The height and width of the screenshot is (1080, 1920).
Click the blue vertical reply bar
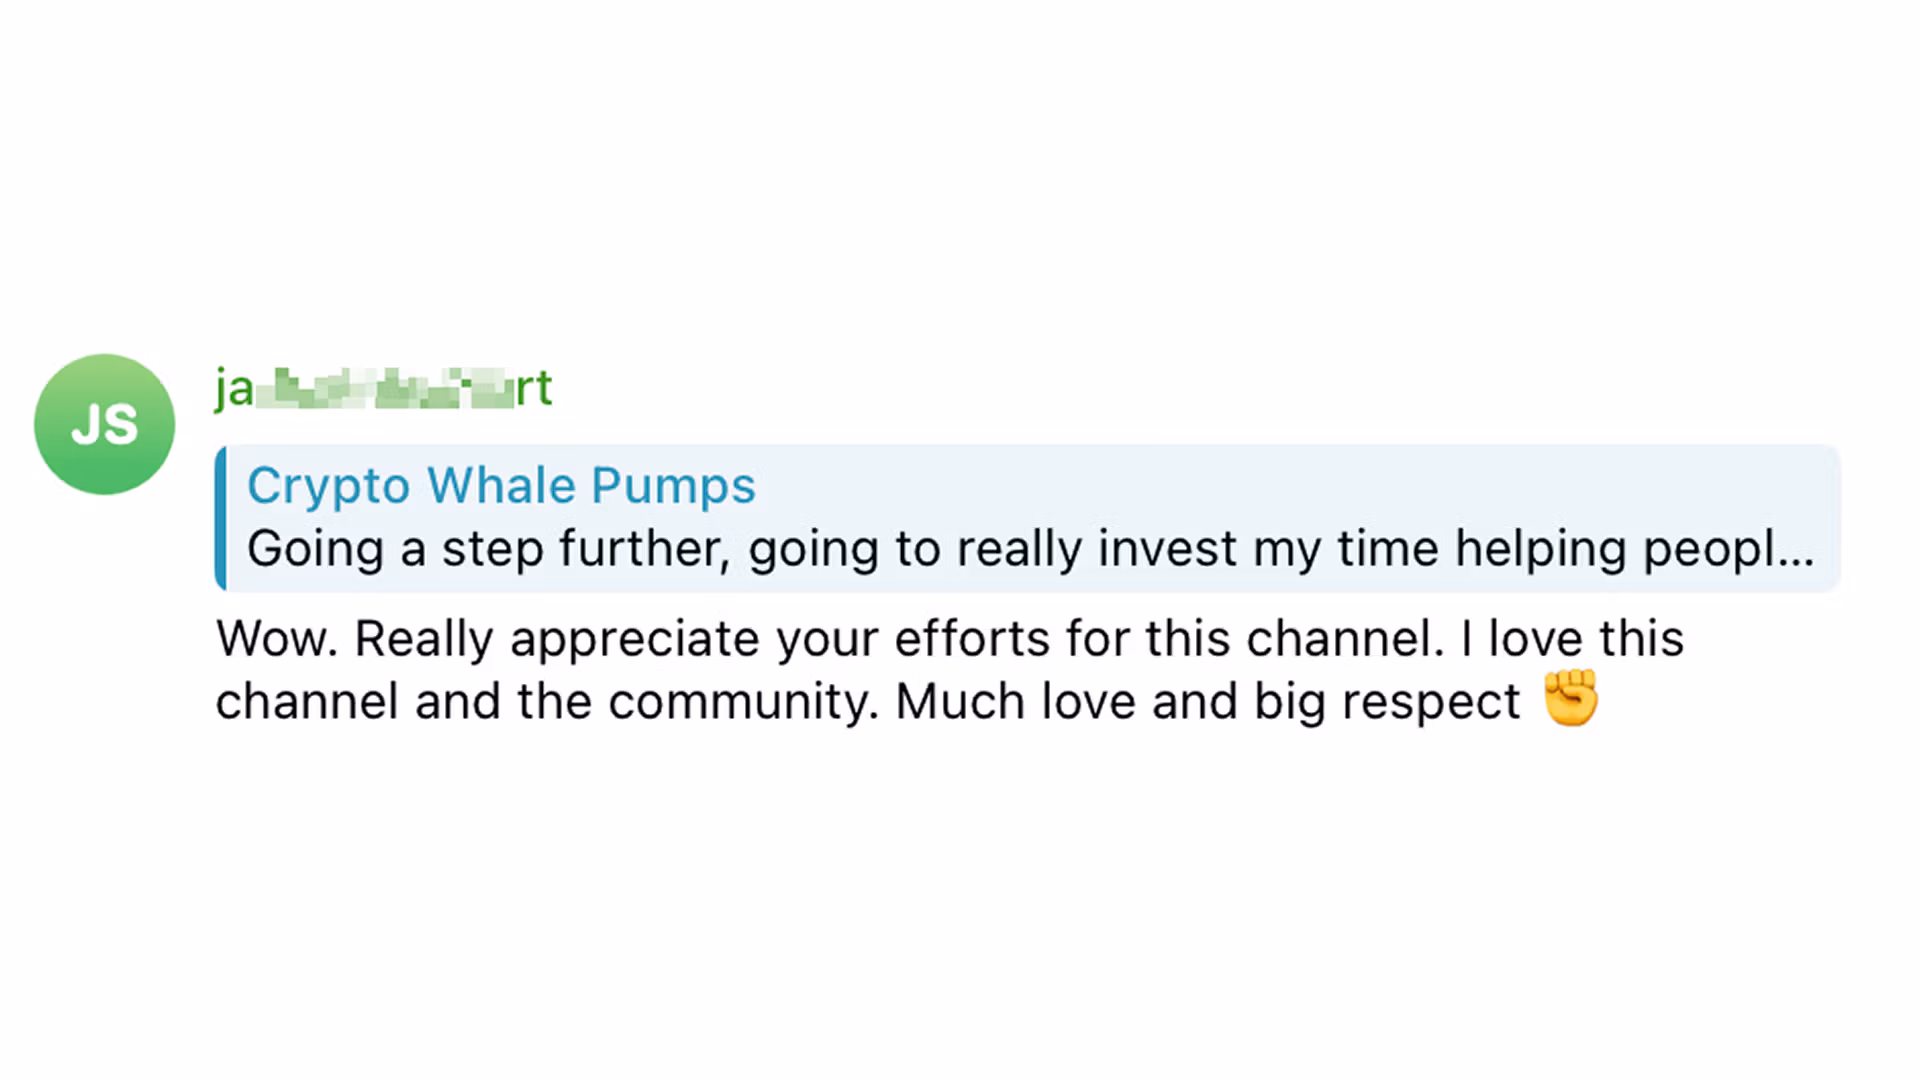click(x=221, y=518)
